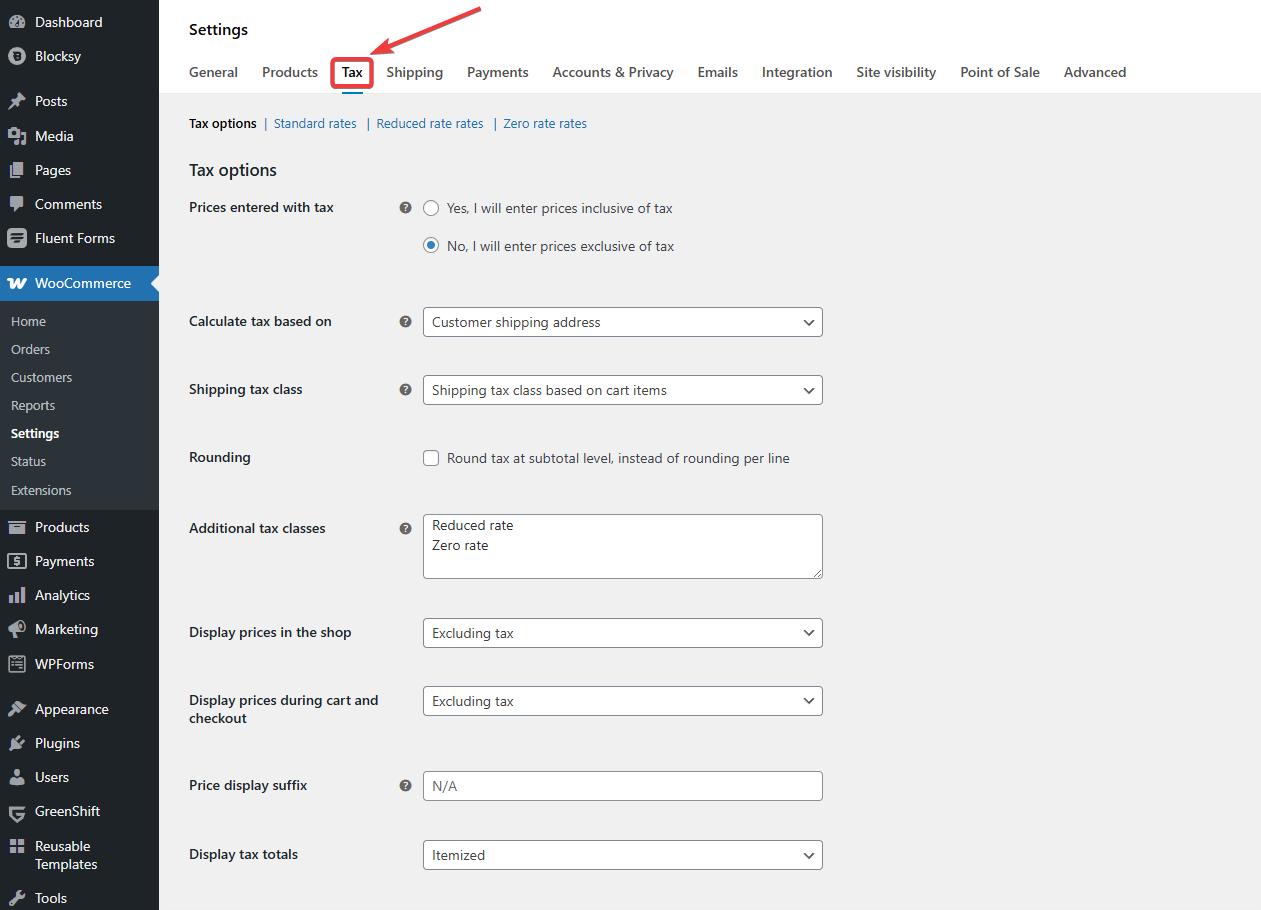Image resolution: width=1261 pixels, height=910 pixels.
Task: Open the Standard rates link
Action: (315, 124)
